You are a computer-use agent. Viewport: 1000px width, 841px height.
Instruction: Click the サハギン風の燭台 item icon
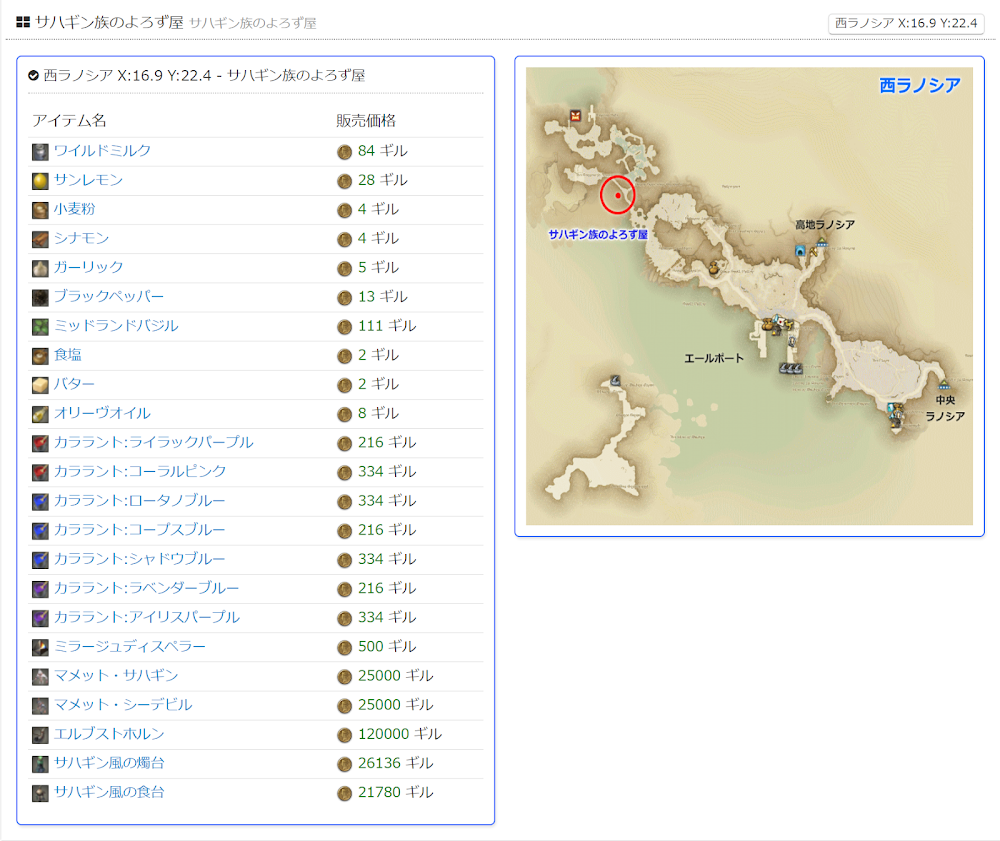click(40, 764)
